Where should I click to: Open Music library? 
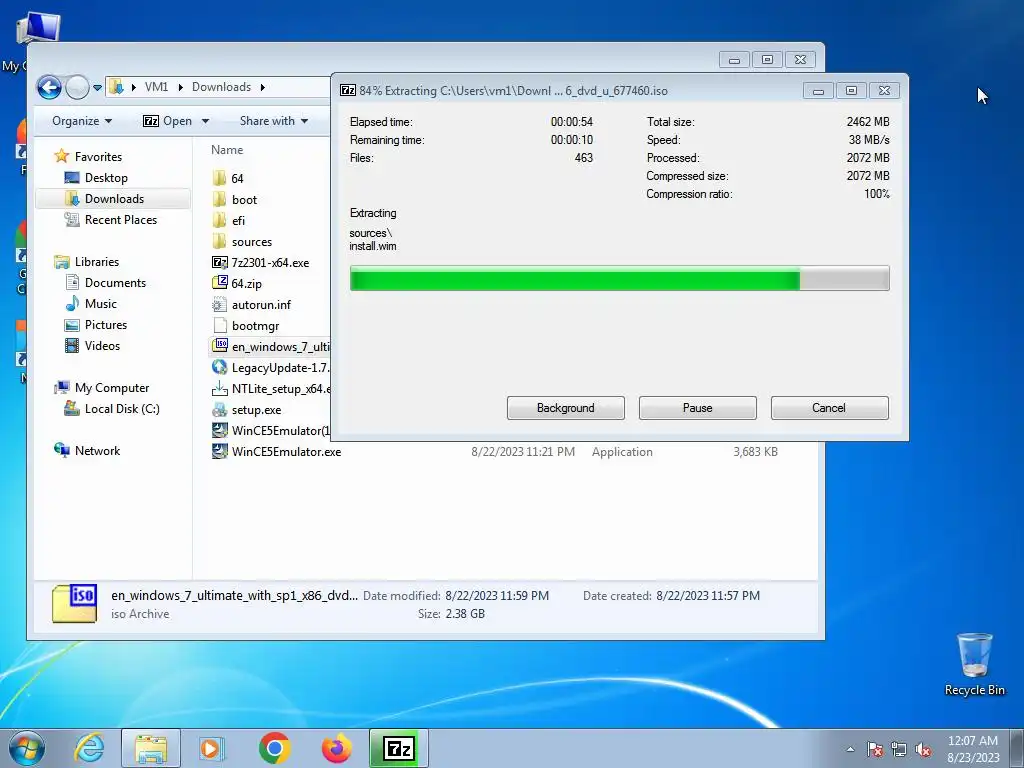tap(101, 304)
